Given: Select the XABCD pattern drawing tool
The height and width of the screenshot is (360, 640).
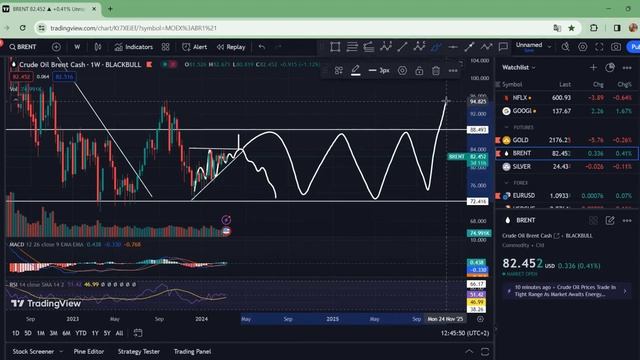Looking at the screenshot, I should (x=386, y=47).
